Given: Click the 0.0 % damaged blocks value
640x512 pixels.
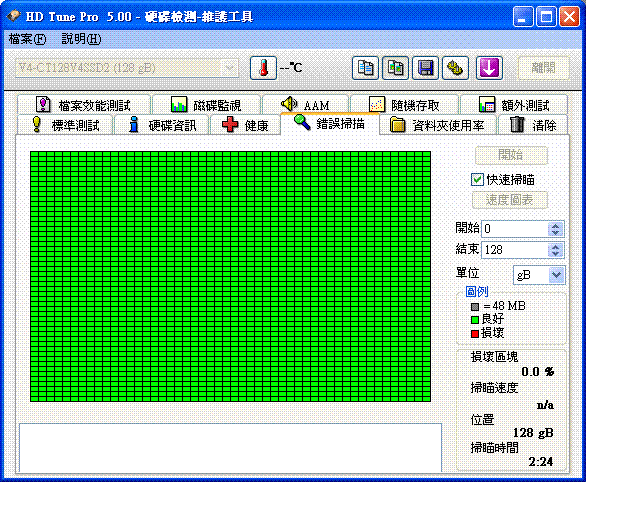Looking at the screenshot, I should point(538,372).
